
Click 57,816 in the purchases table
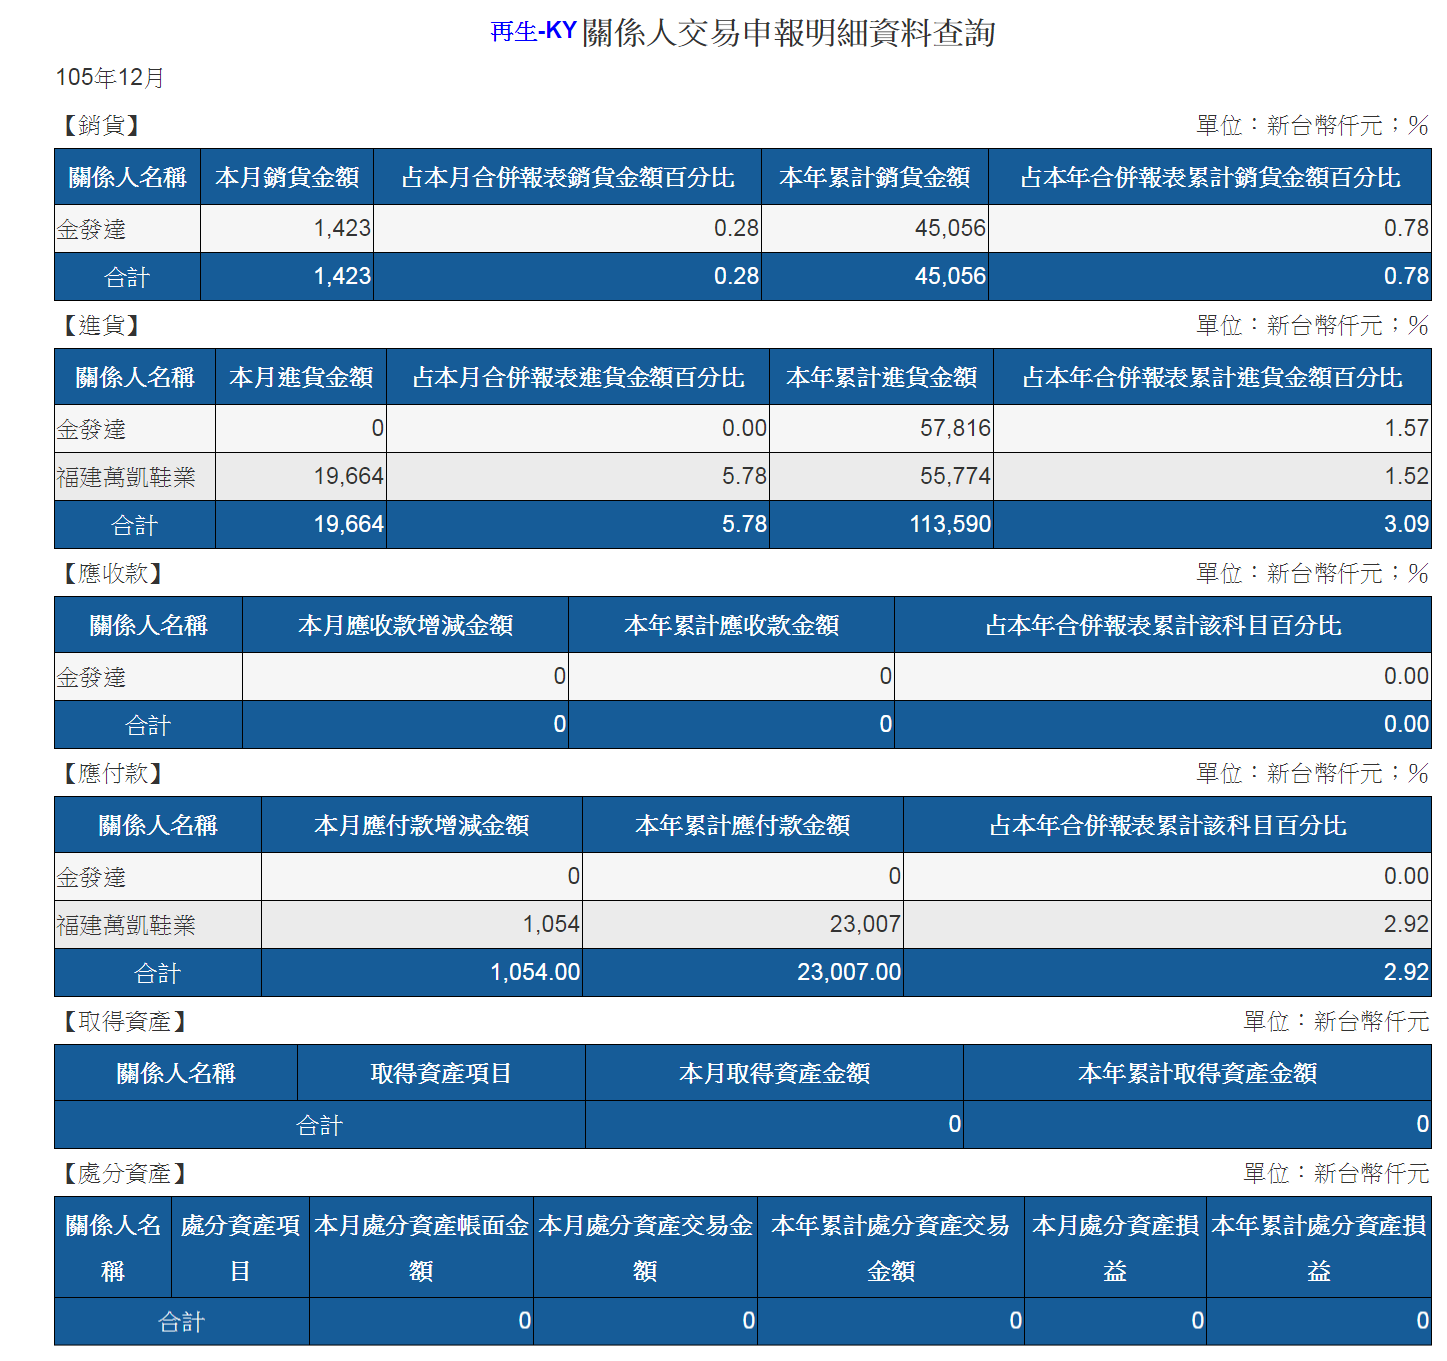coord(955,428)
